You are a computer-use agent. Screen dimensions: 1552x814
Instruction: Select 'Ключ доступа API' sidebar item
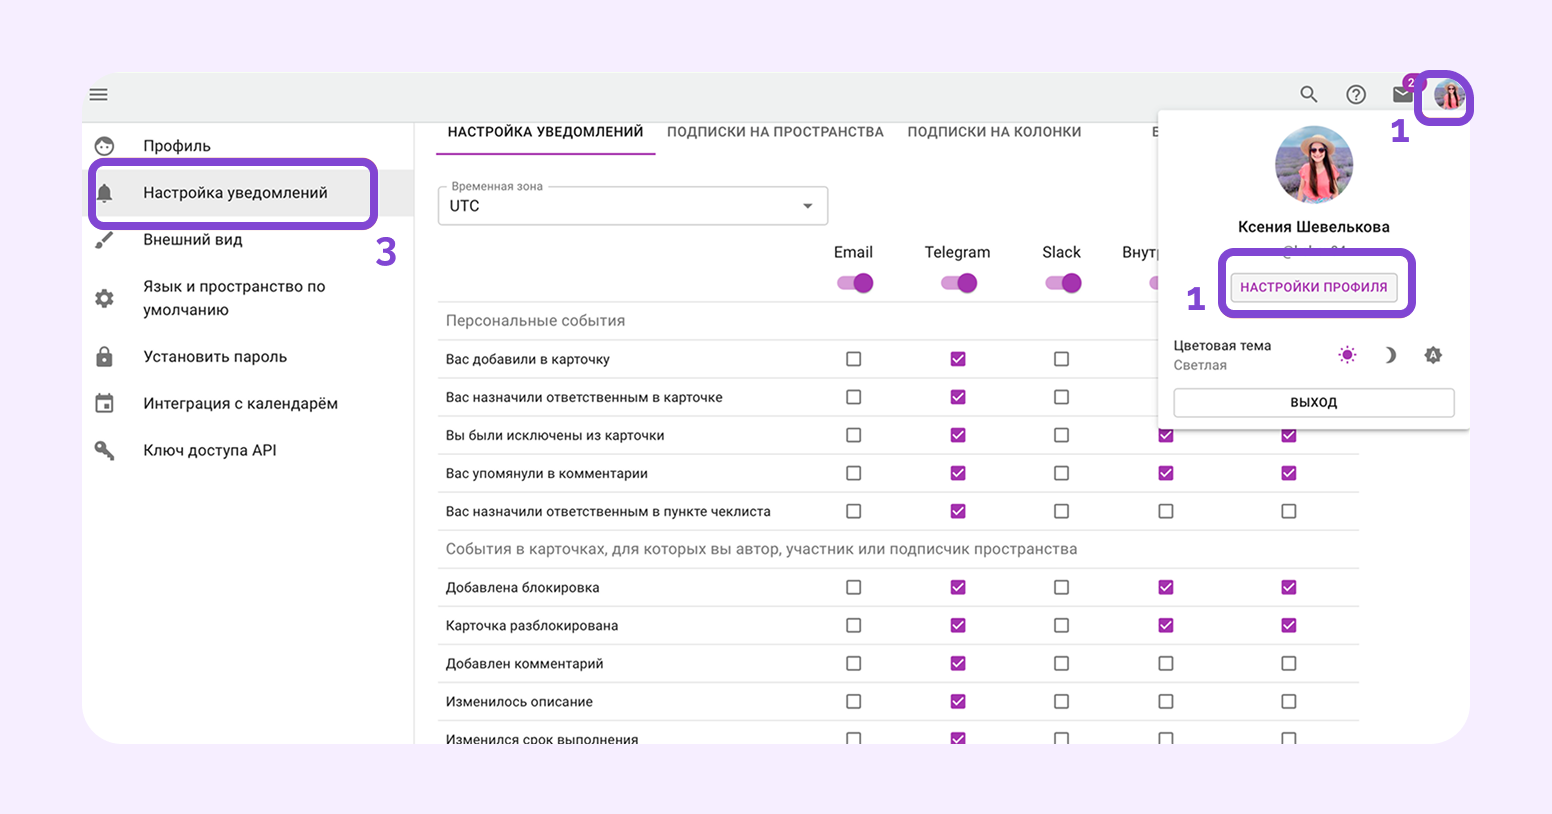pyautogui.click(x=210, y=450)
